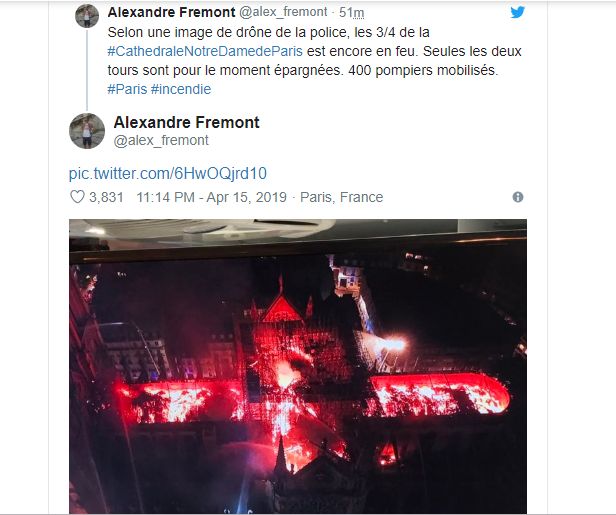Open the large Alexandre Fremont display name
This screenshot has height=515, width=616.
[x=187, y=122]
